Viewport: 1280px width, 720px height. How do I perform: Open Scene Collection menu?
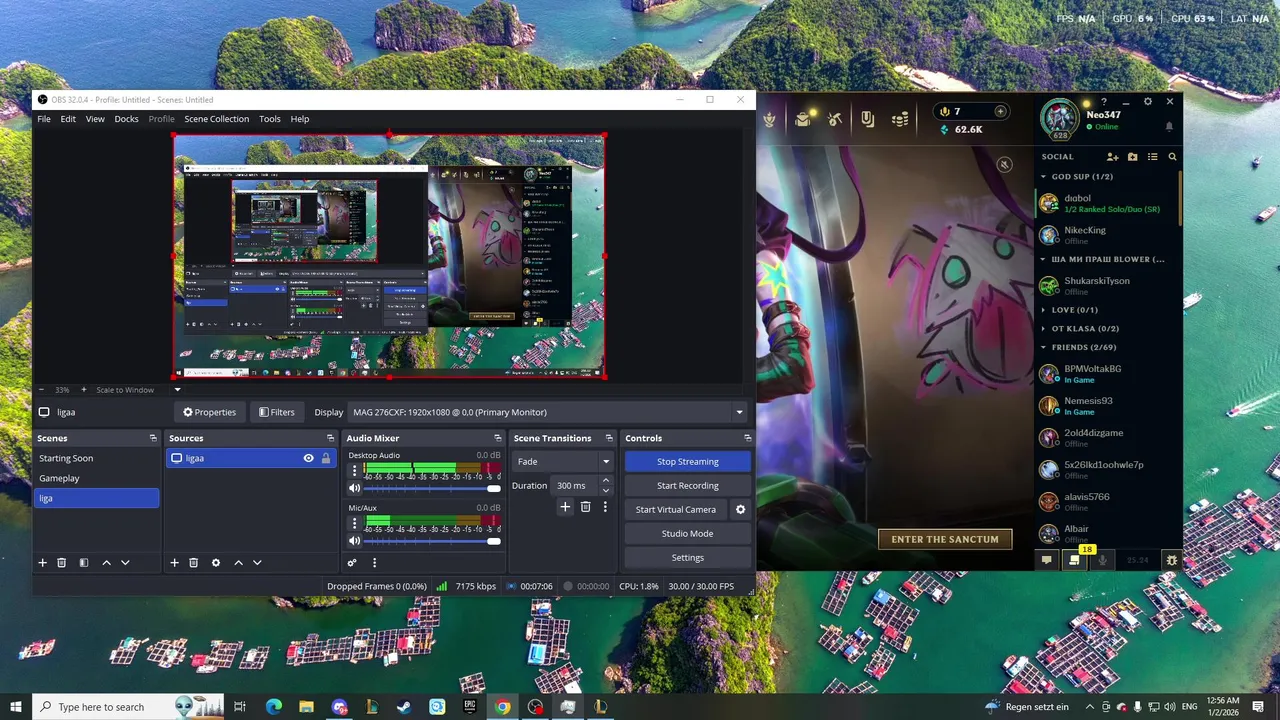point(216,119)
